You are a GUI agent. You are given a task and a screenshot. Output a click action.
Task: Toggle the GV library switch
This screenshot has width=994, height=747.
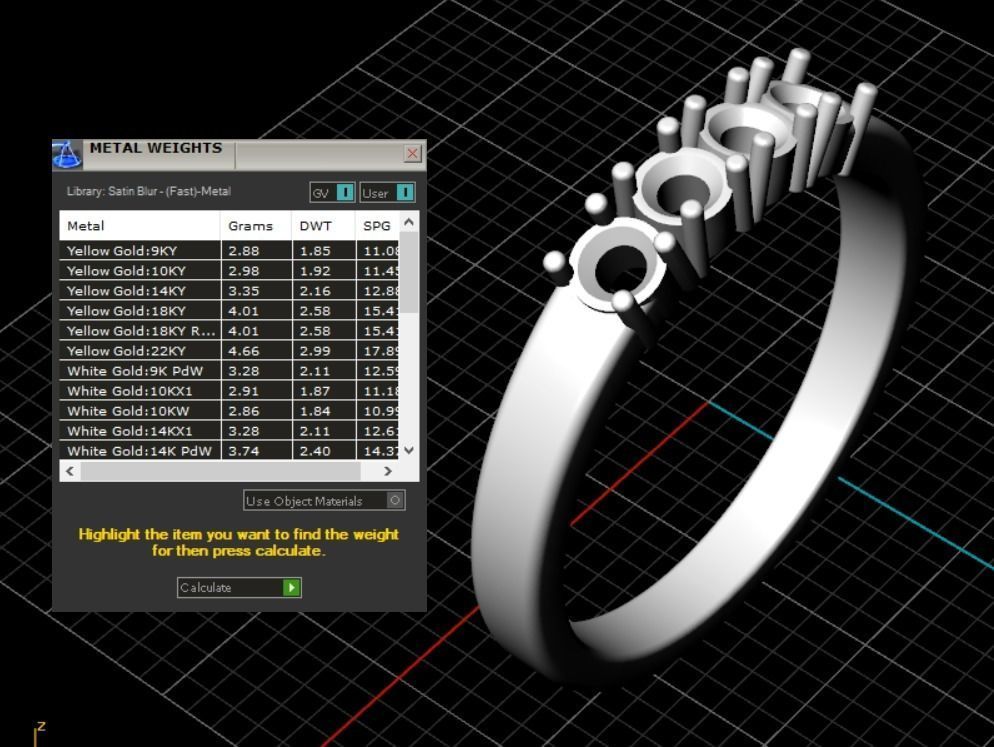coord(332,192)
